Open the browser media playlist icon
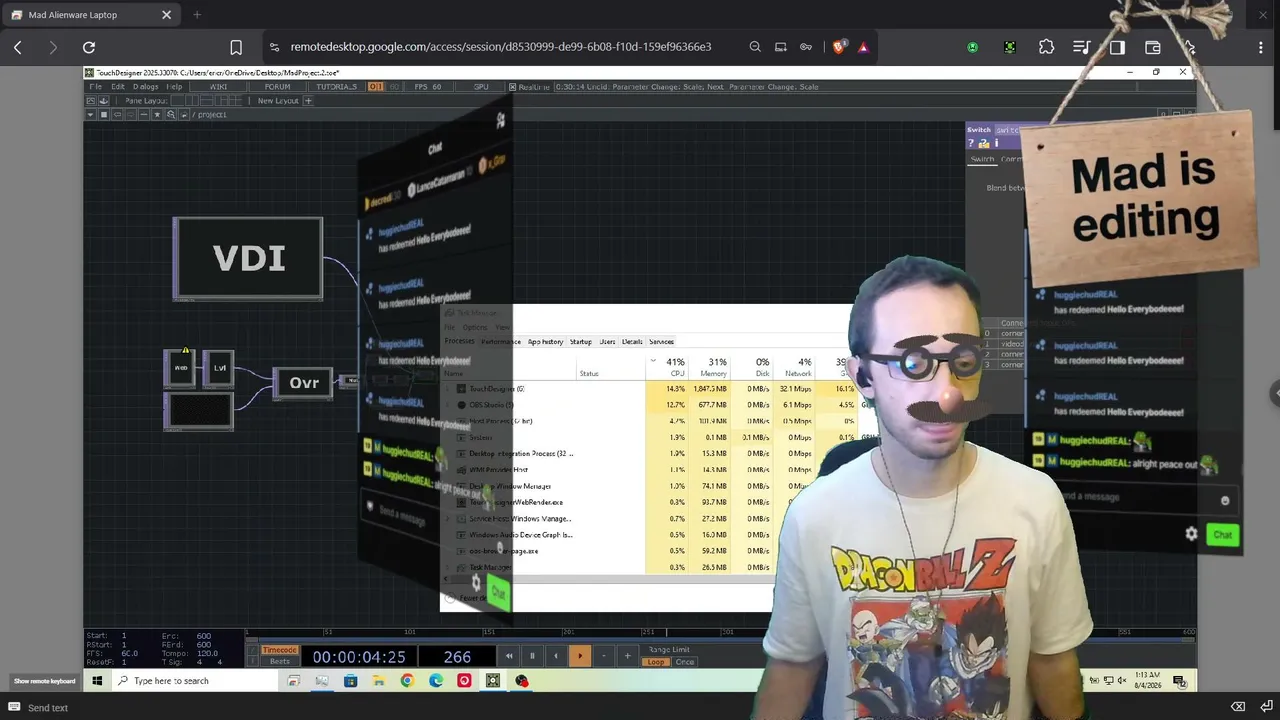The image size is (1280, 720). tap(1081, 47)
